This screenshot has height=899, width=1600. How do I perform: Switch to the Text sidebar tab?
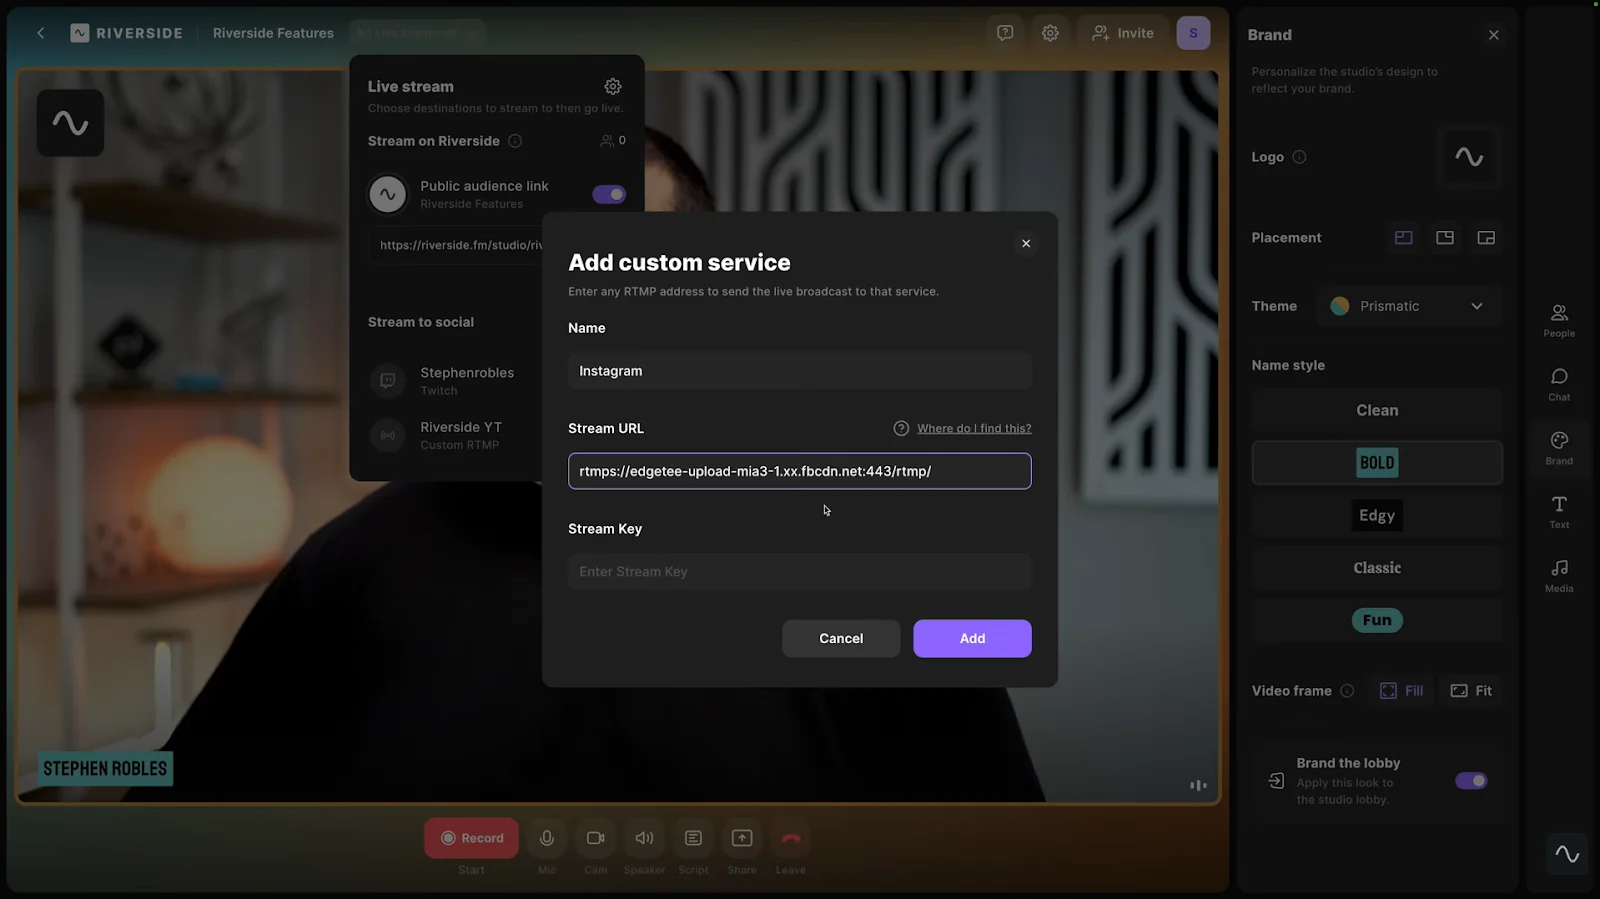pos(1558,511)
